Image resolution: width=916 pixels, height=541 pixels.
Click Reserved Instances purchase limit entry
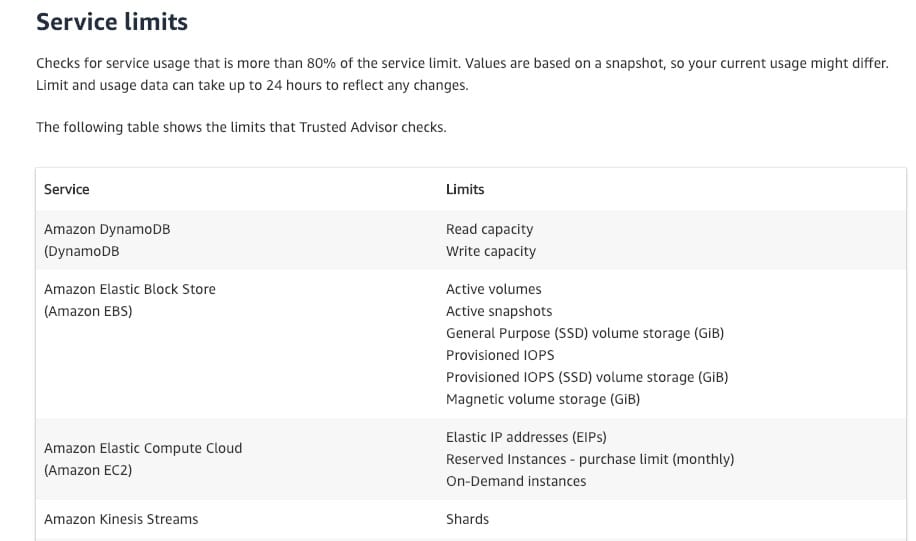pos(589,459)
